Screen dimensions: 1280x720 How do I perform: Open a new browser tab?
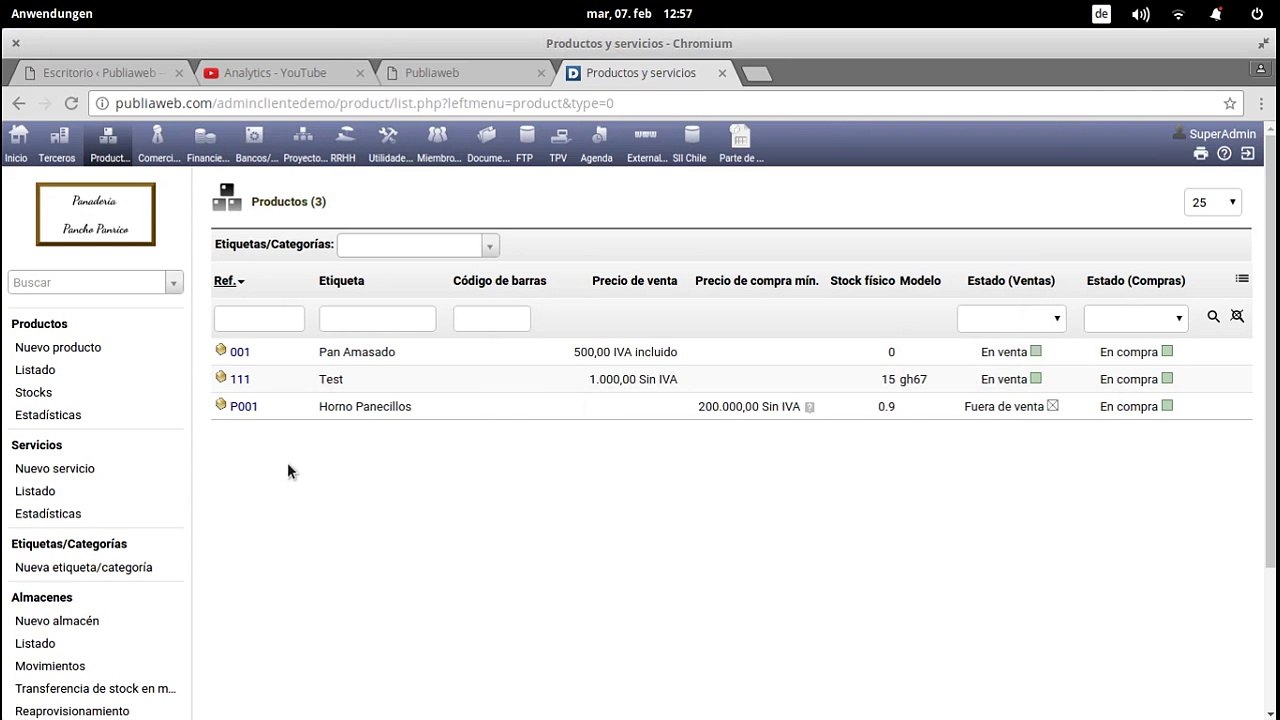coord(757,74)
